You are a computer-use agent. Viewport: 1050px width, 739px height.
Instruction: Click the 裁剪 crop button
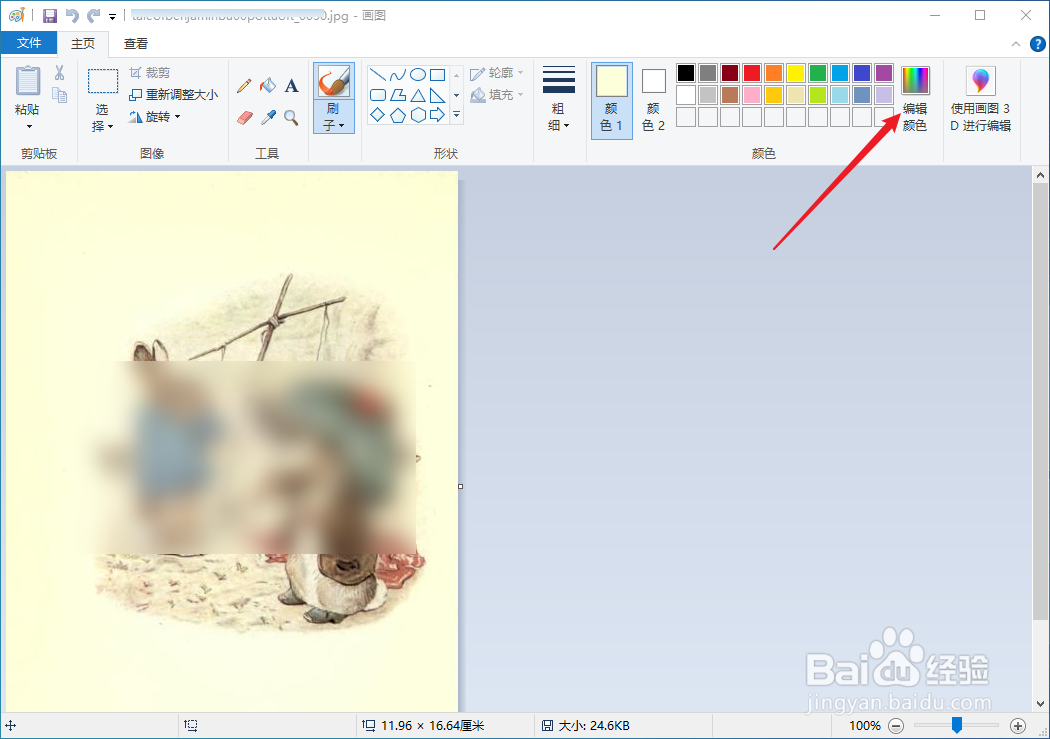[150, 72]
